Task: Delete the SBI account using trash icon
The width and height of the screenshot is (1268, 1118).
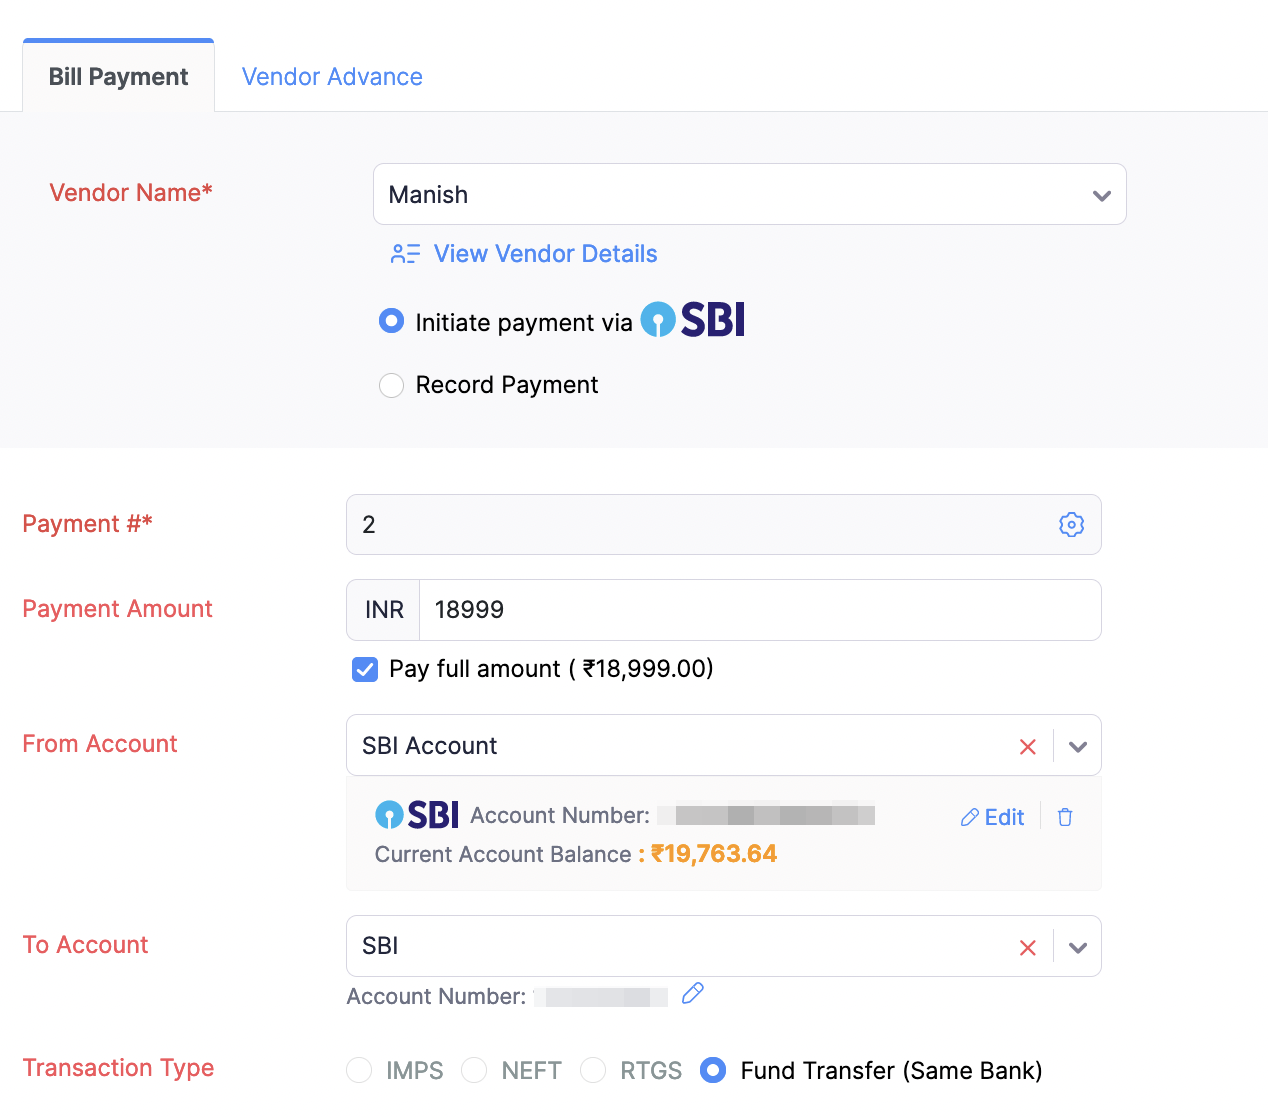Action: (1065, 817)
